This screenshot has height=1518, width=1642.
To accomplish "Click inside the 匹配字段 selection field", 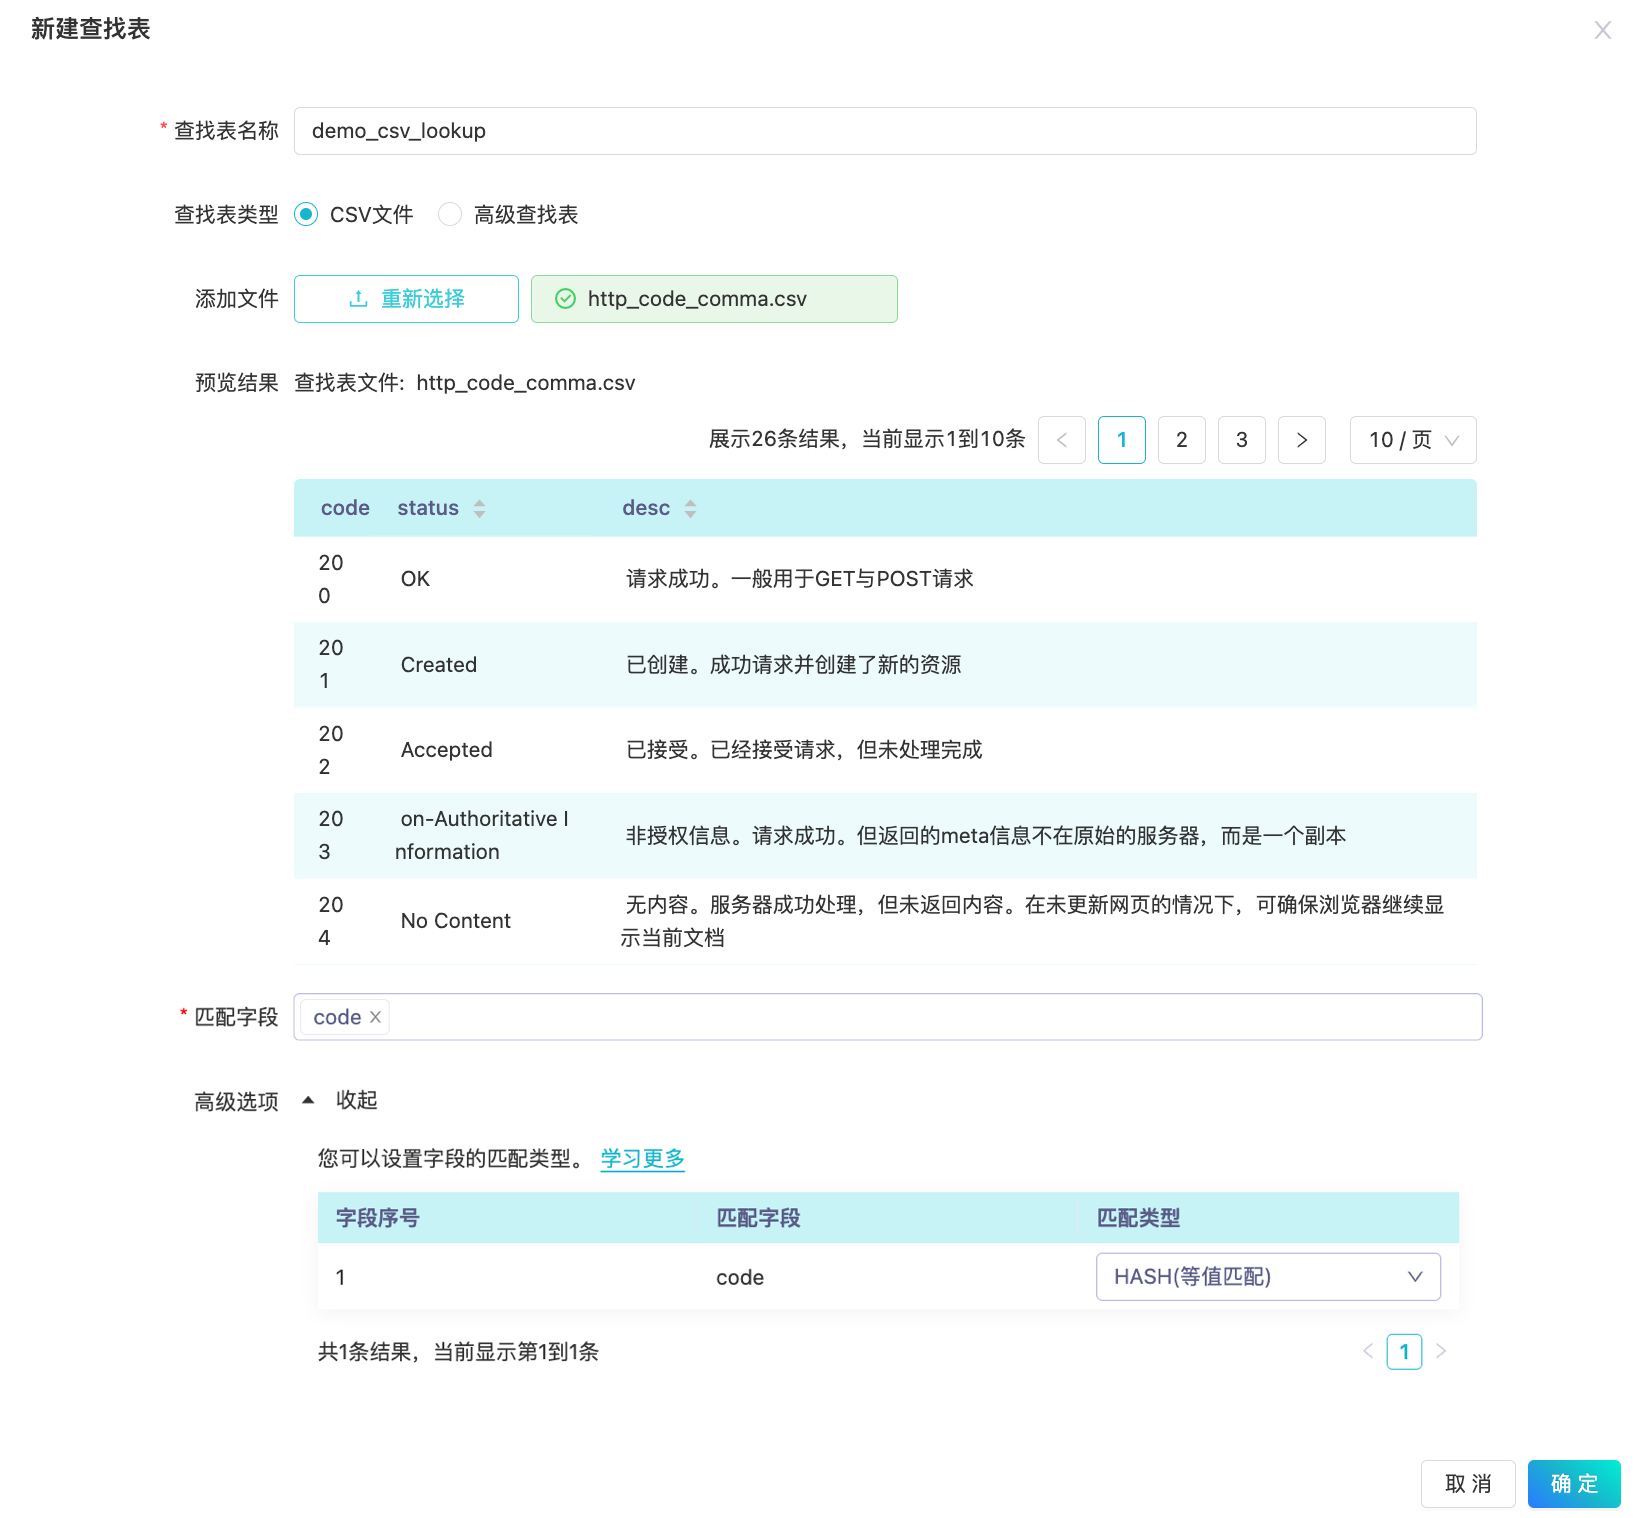I will click(x=887, y=1017).
